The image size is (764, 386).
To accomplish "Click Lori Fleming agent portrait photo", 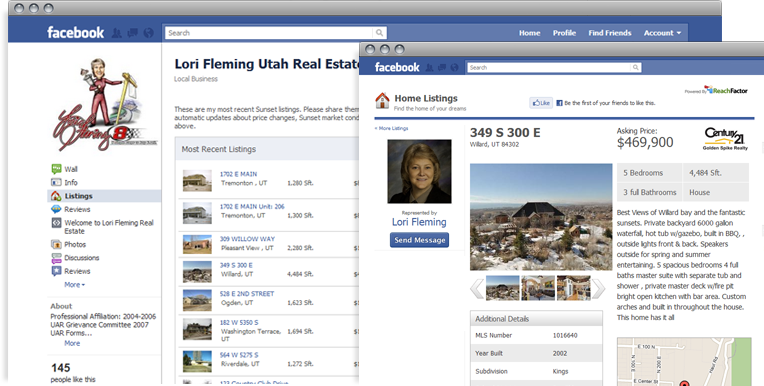I will [x=419, y=171].
